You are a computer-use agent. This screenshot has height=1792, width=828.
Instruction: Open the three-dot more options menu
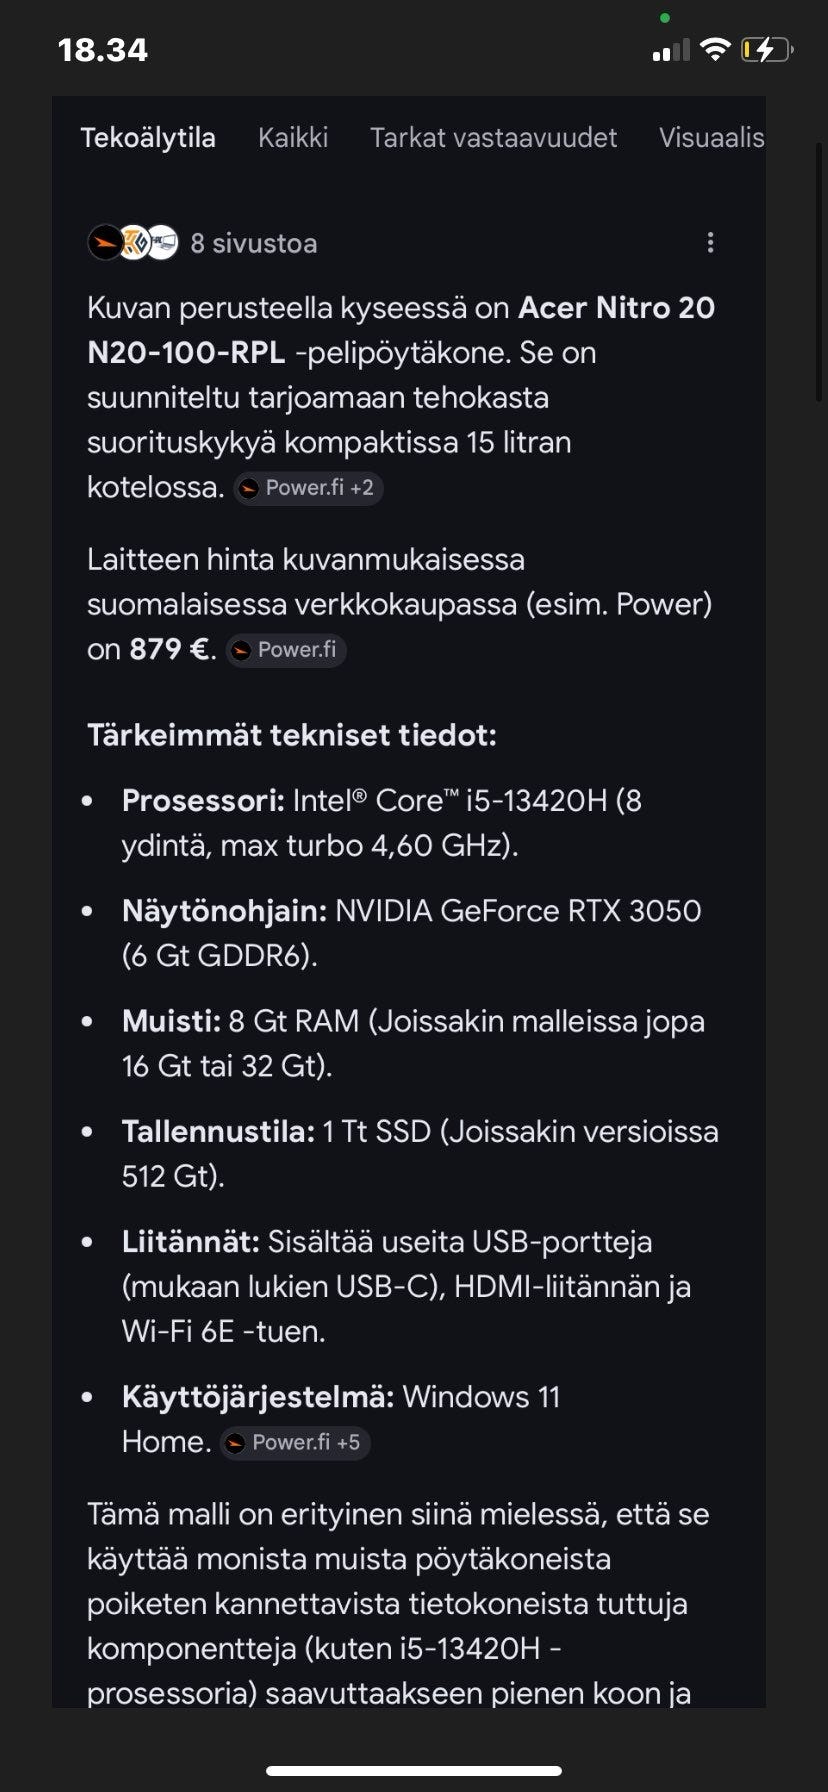pos(710,243)
